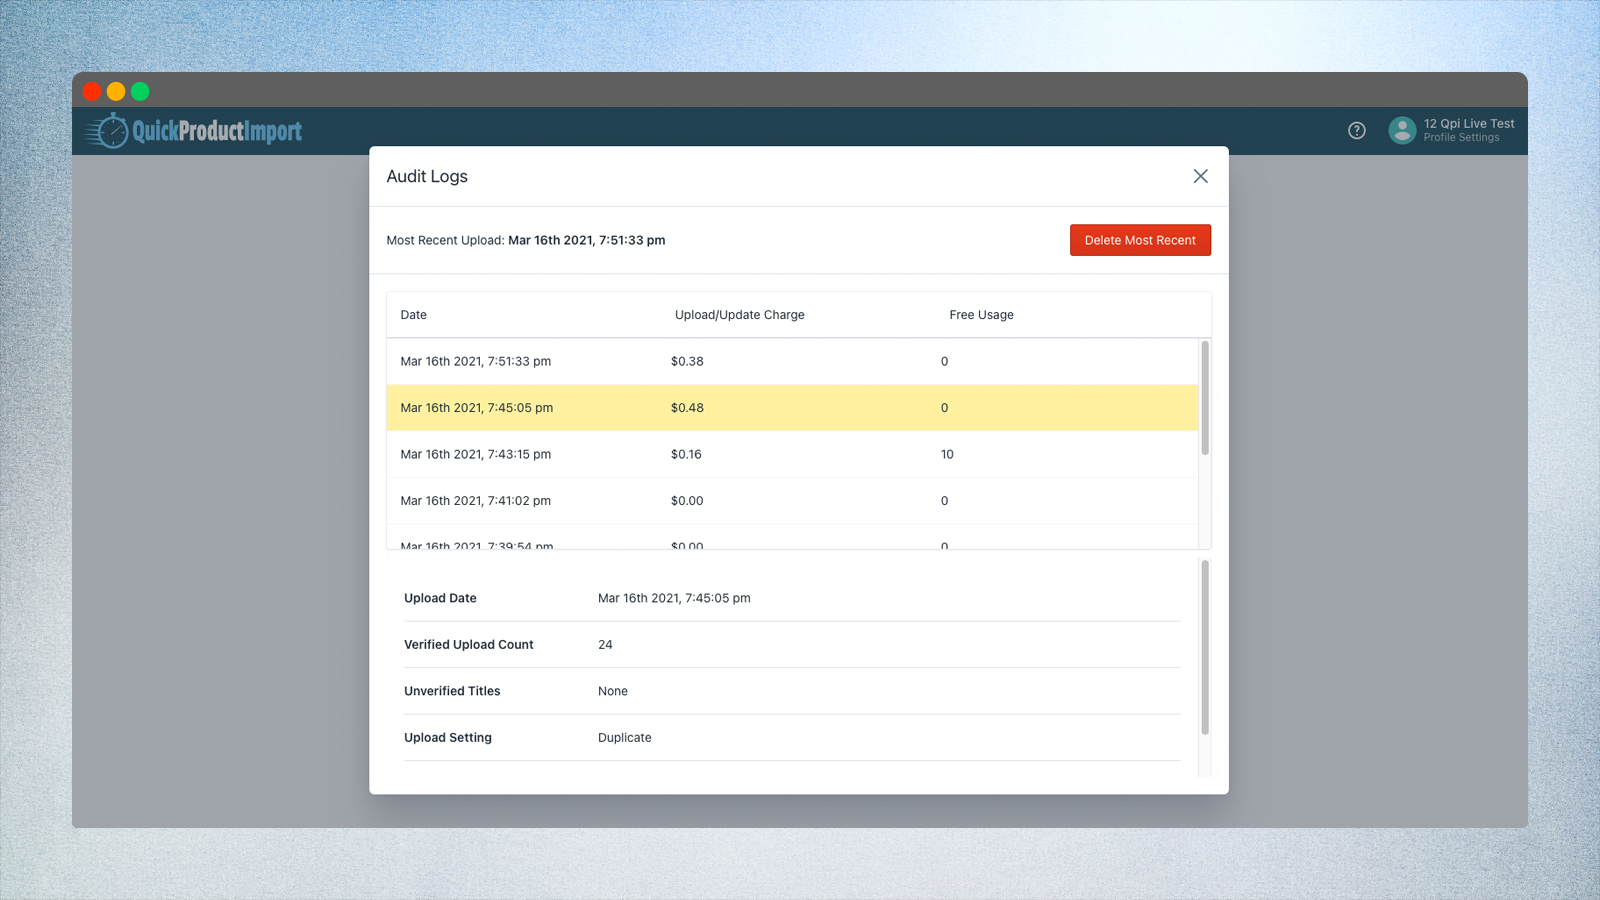Select the 7:41:02 pm log row
Screen dimensions: 1600x900
click(792, 501)
